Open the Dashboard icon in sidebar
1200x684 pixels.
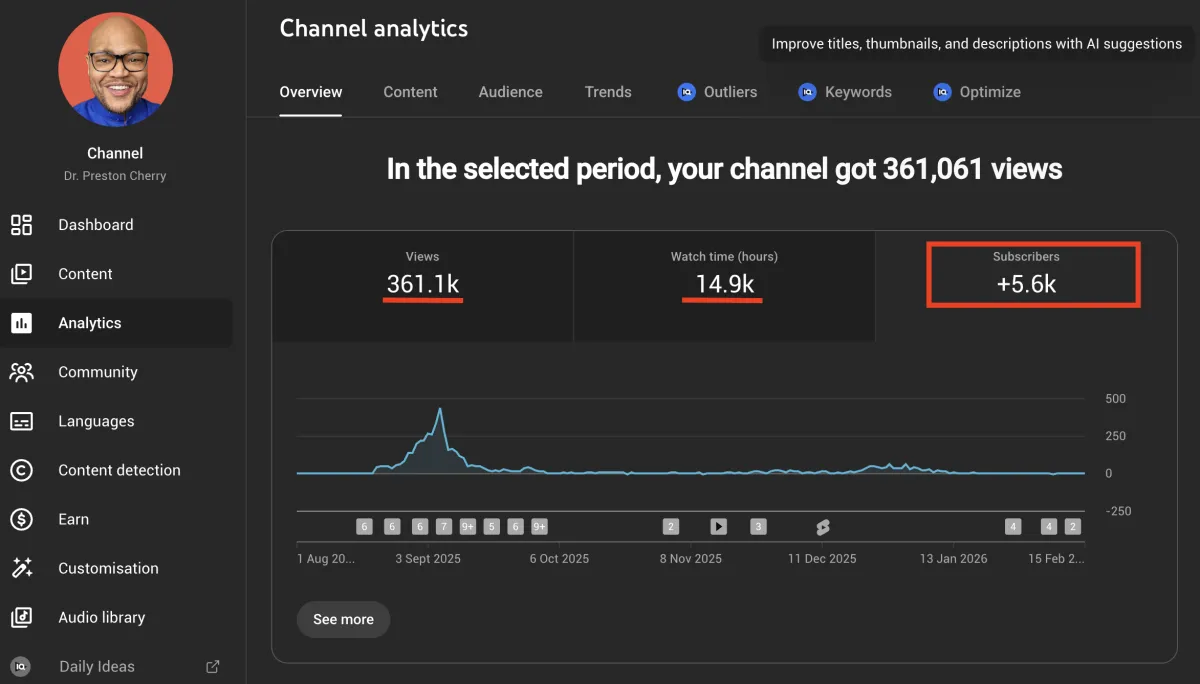tap(21, 225)
